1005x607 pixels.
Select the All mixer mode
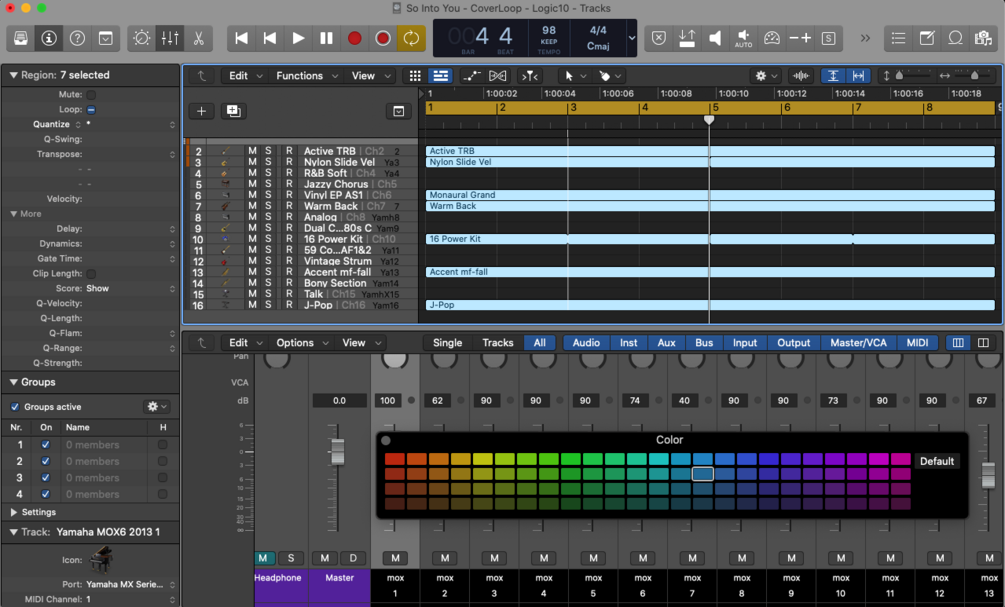[540, 343]
